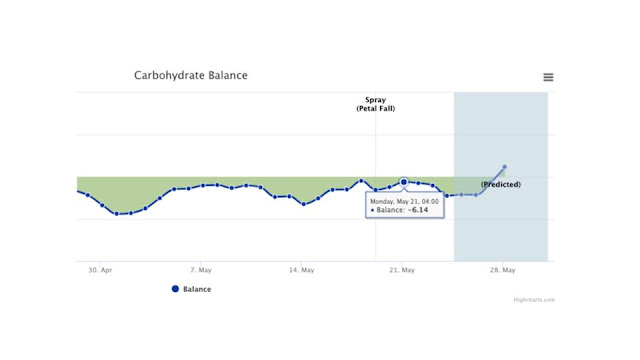640x360 pixels.
Task: Open the Highcharts.com credits link
Action: tap(534, 300)
